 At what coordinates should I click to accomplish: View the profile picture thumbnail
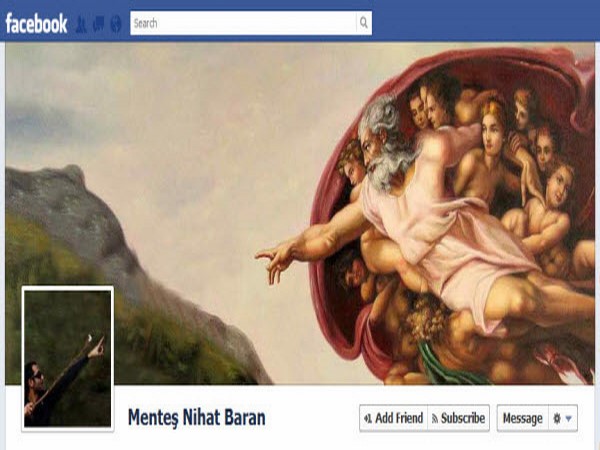point(68,359)
